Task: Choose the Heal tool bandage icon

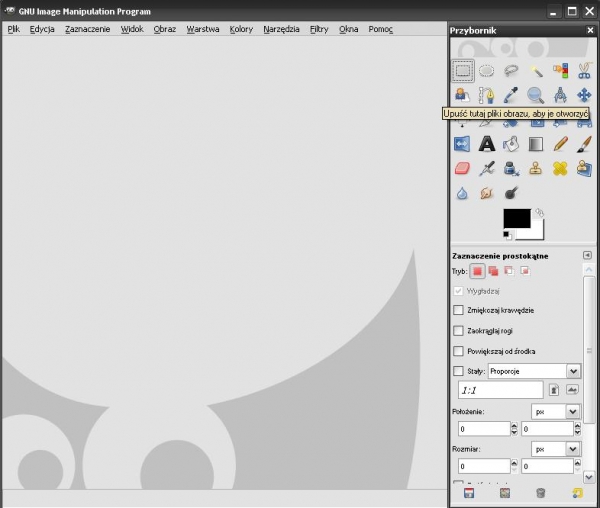Action: pos(561,169)
